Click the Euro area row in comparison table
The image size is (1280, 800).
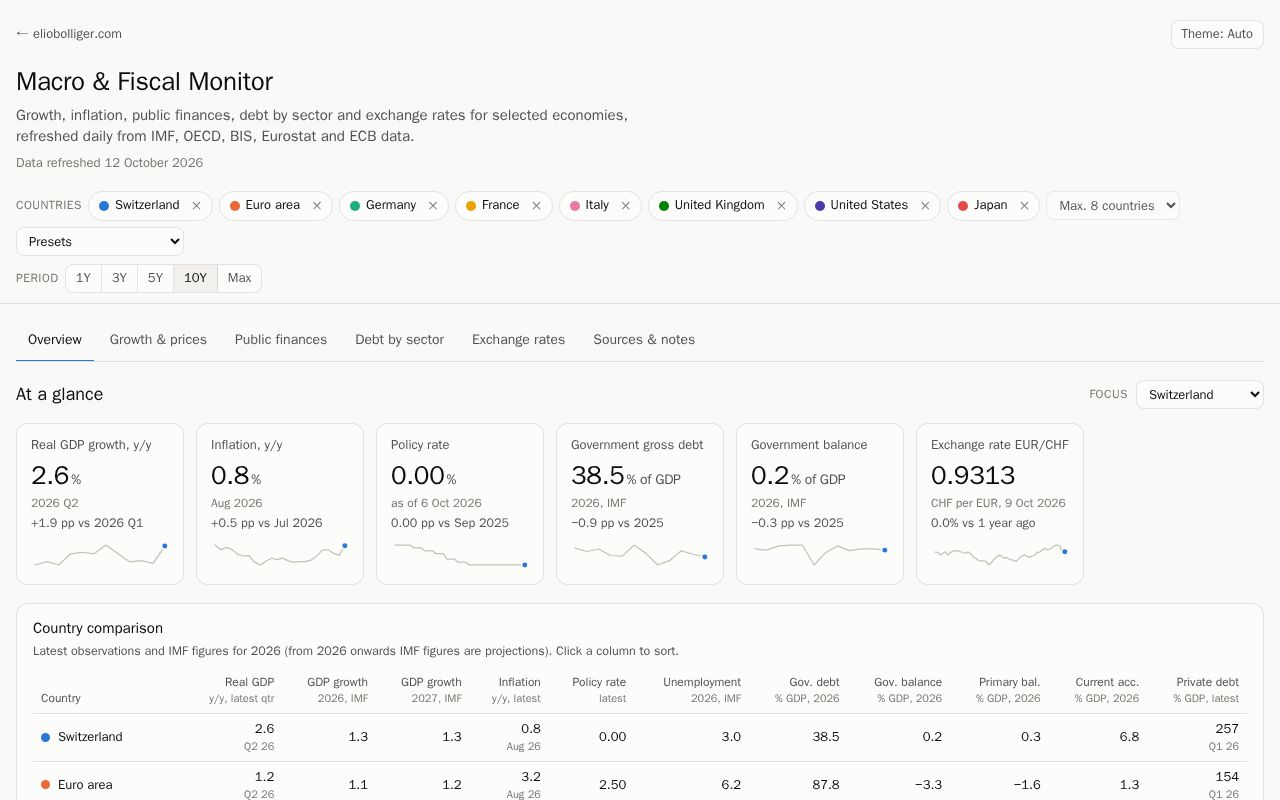[x=640, y=781]
